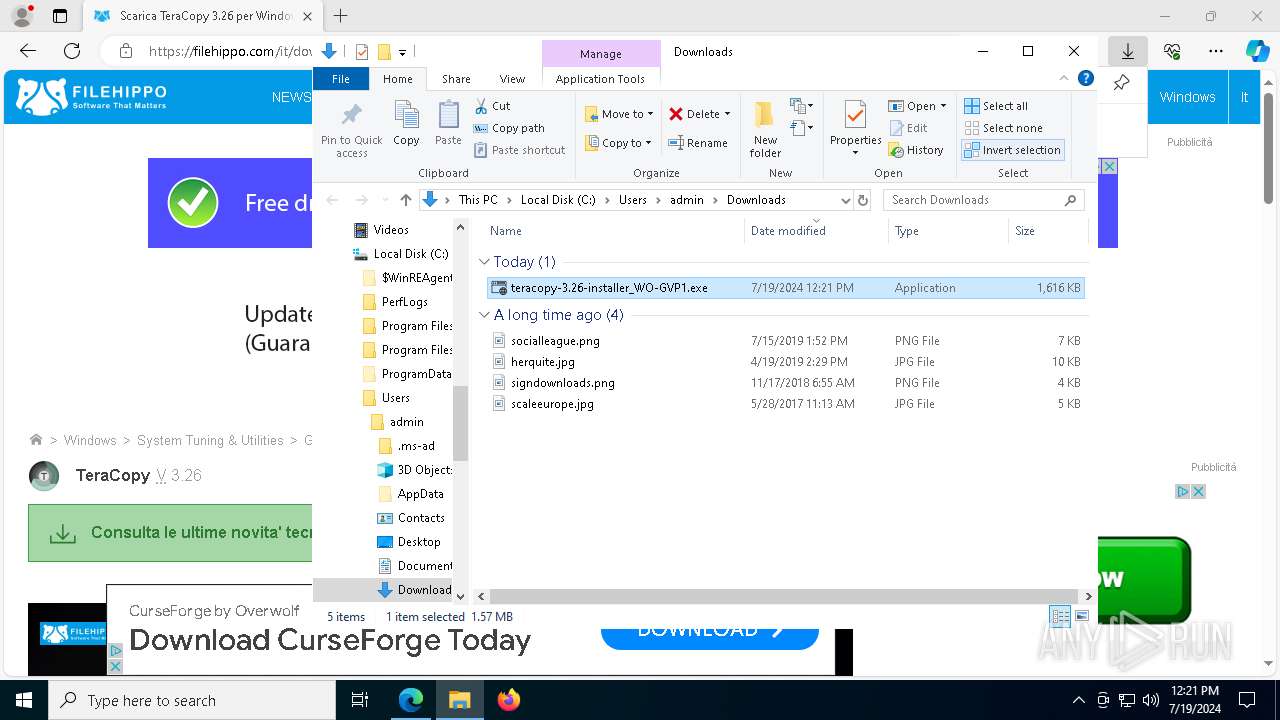Viewport: 1280px width, 720px height.
Task: Select herquite.jpg file
Action: (x=785, y=362)
